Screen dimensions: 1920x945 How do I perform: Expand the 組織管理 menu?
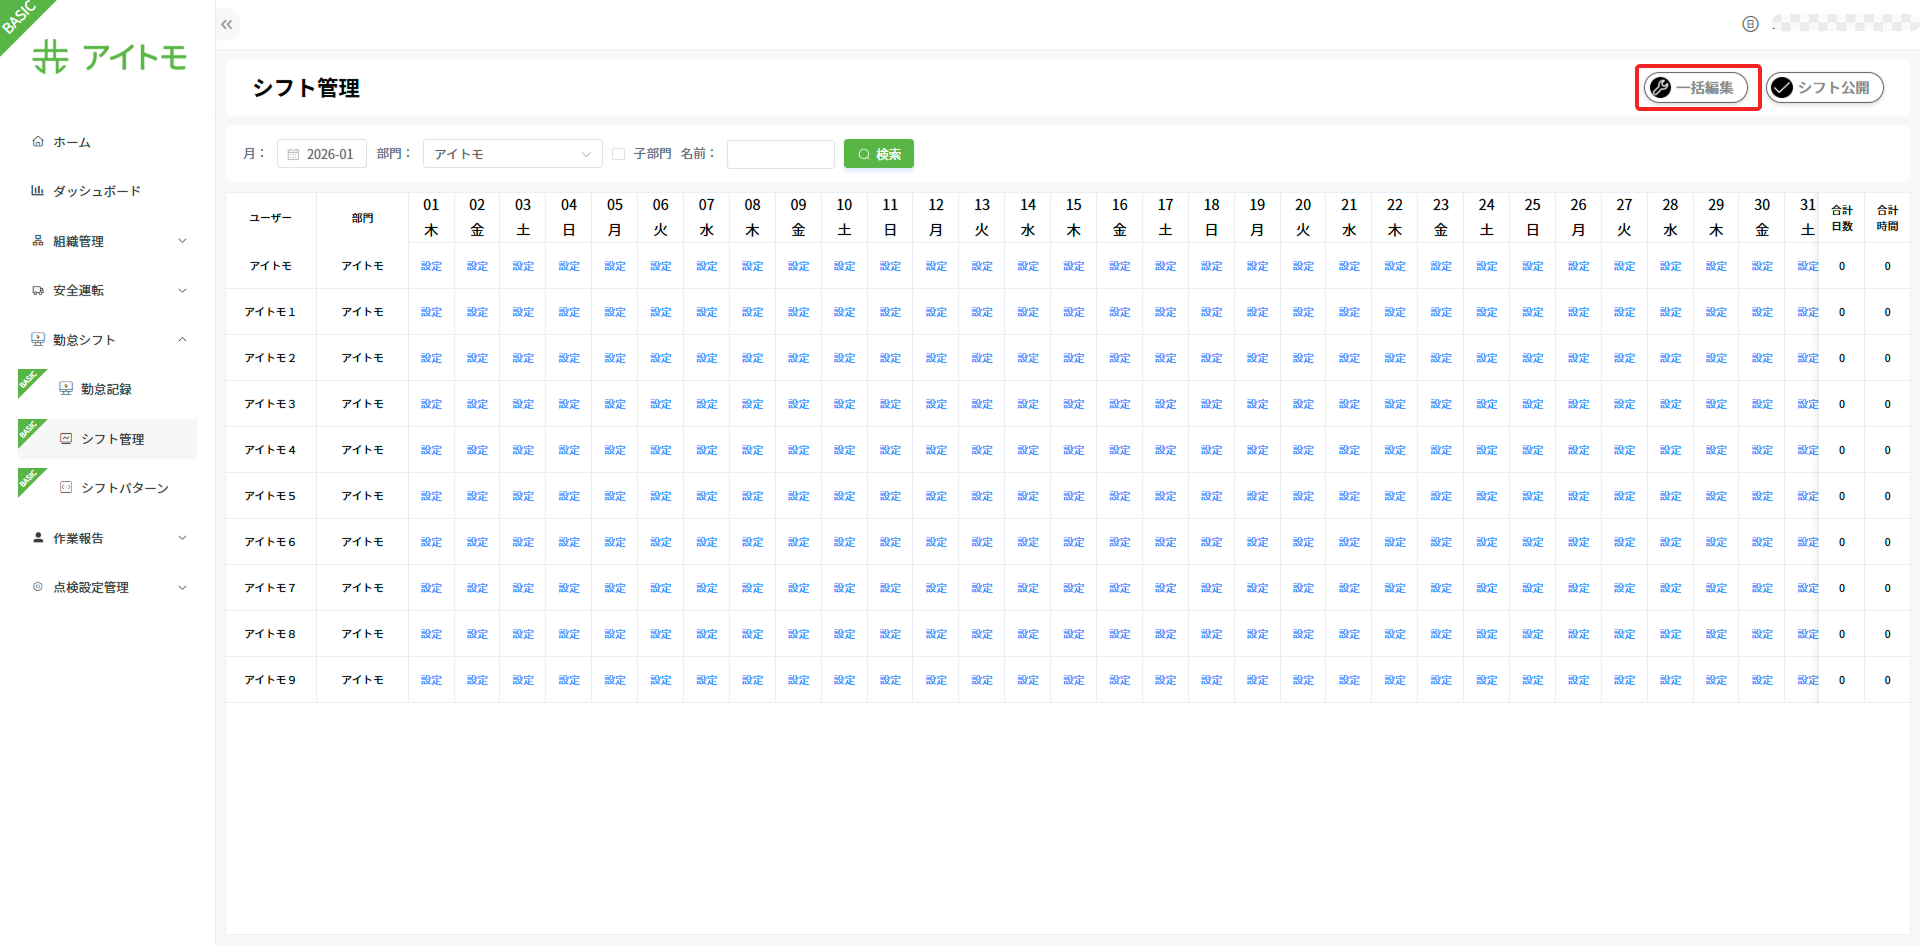point(108,241)
